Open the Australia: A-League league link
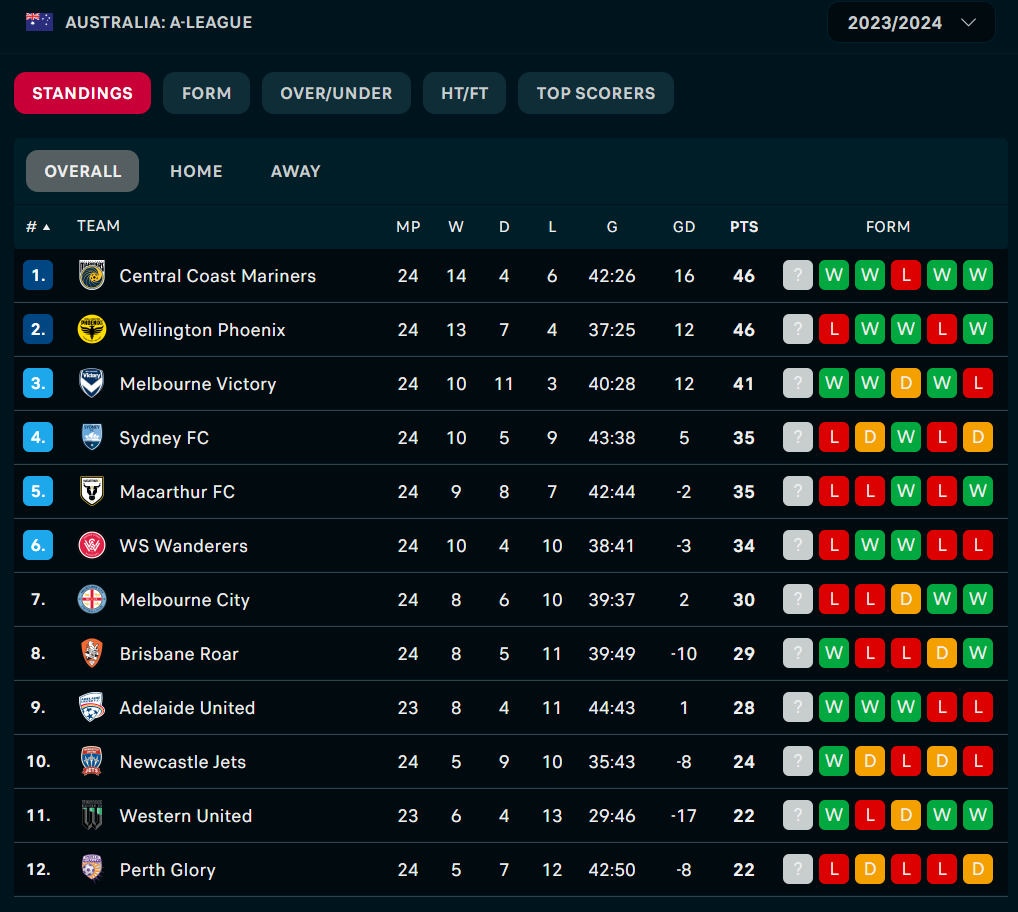 point(159,22)
